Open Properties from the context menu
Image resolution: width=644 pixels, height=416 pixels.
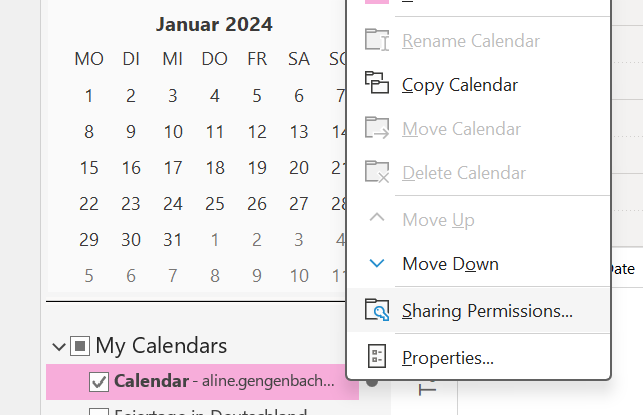pos(447,357)
